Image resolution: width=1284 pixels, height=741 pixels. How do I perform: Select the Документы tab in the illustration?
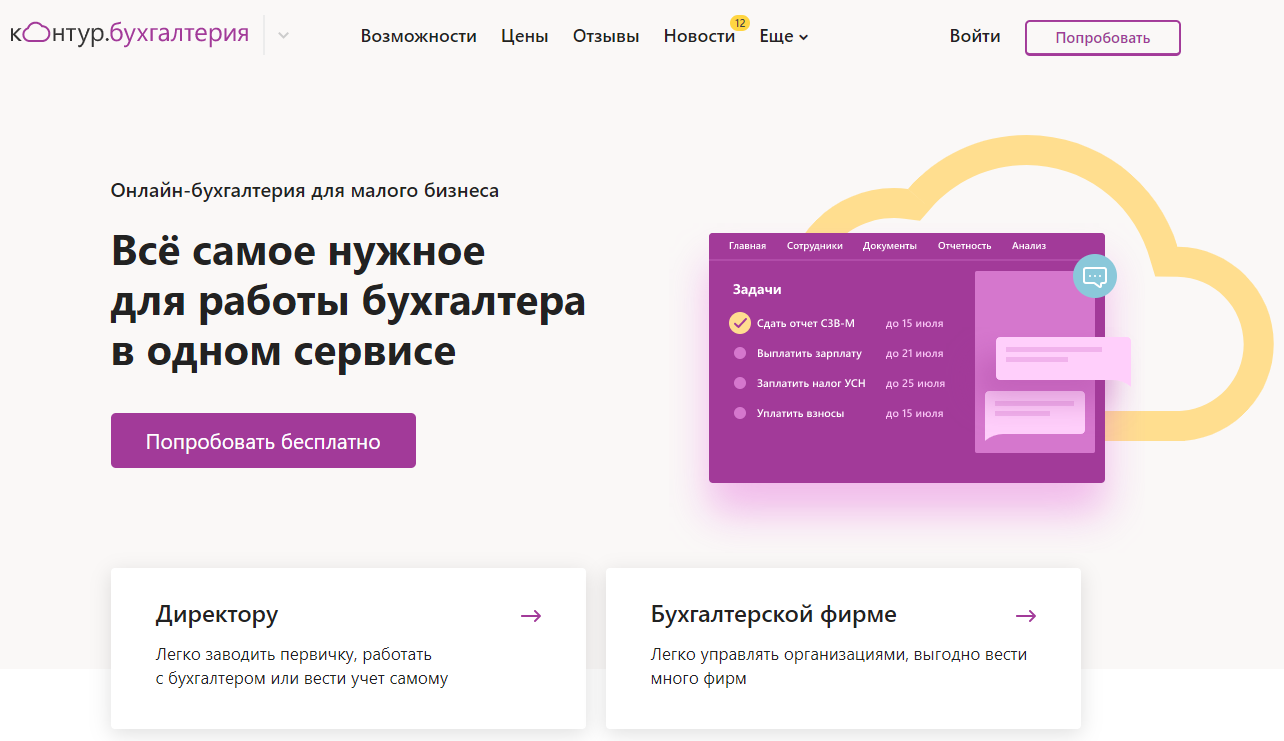tap(890, 246)
